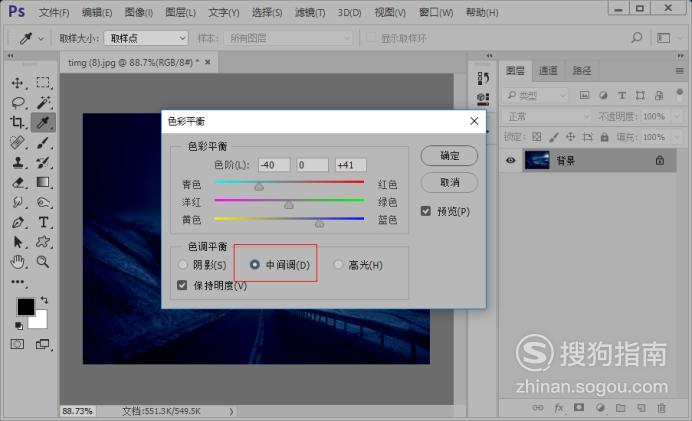Open the Edit Toolbar three-dots icon
Image resolution: width=692 pixels, height=421 pixels.
(18, 282)
